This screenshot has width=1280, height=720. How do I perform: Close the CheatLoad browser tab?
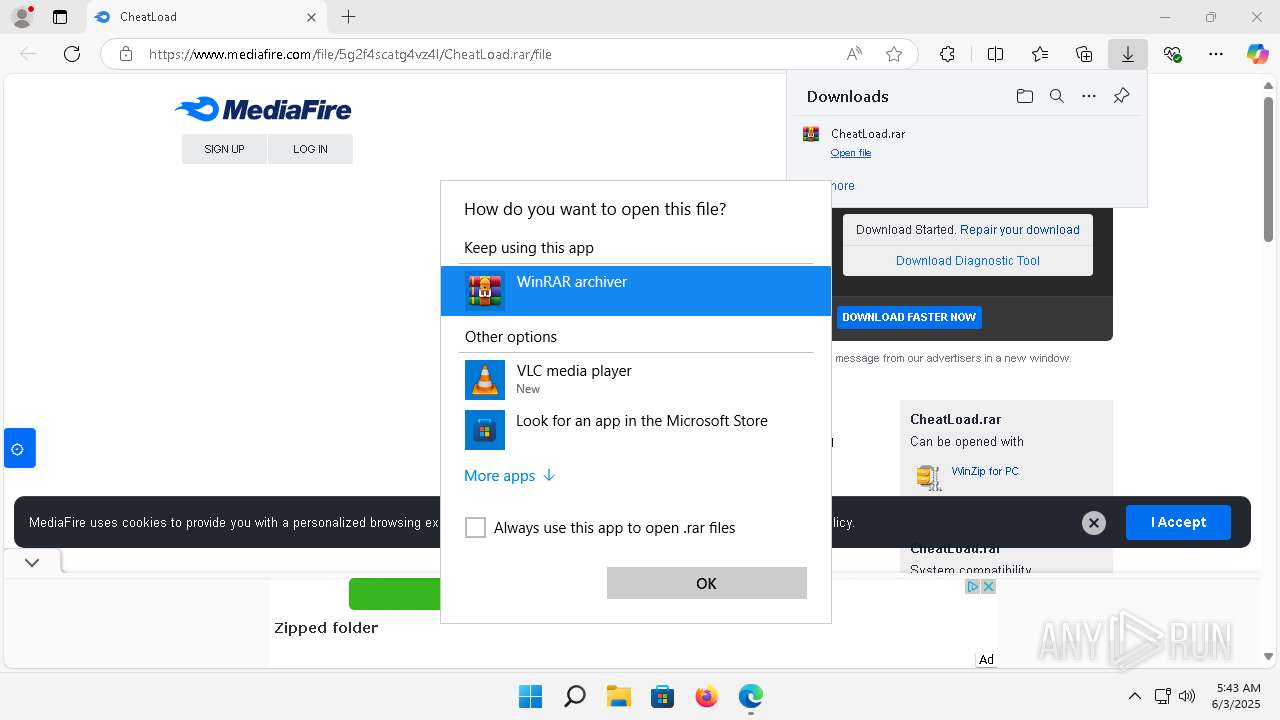click(x=312, y=17)
